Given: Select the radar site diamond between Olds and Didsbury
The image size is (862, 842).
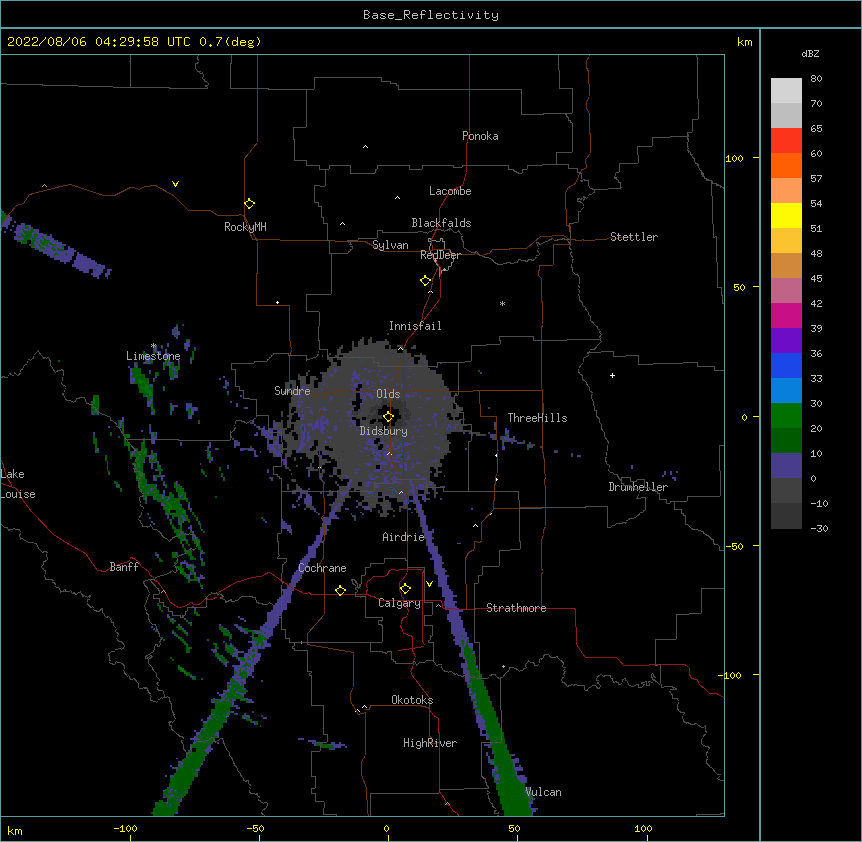Looking at the screenshot, I should click(x=388, y=417).
